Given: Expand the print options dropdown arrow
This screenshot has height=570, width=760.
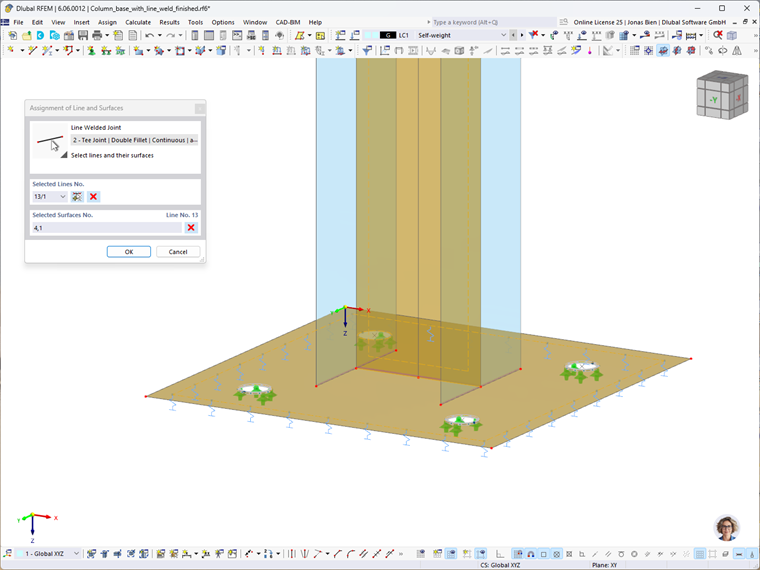Looking at the screenshot, I should pyautogui.click(x=107, y=35).
